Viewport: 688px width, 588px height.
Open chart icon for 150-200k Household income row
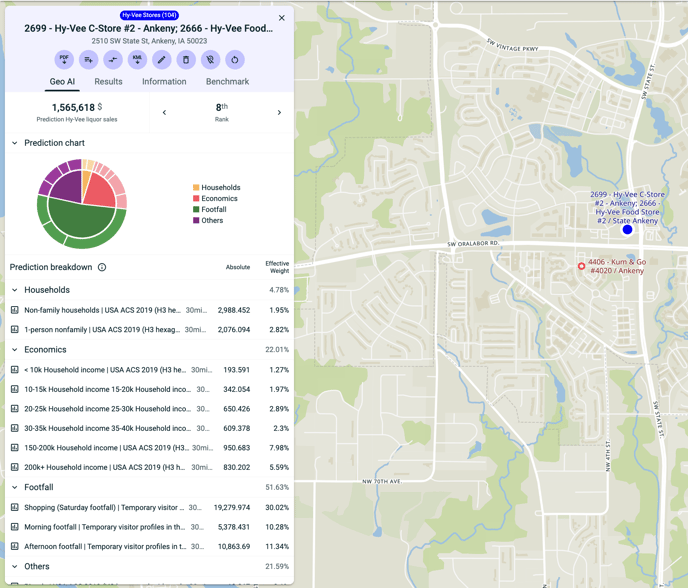pyautogui.click(x=14, y=448)
